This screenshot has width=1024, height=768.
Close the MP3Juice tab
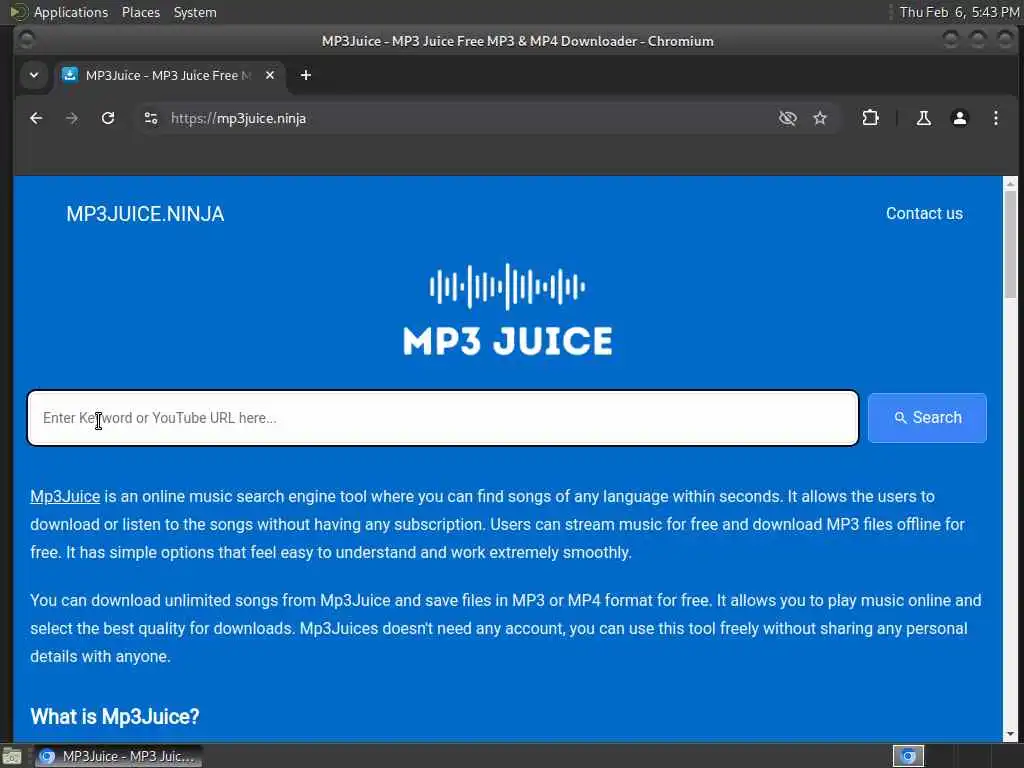[x=270, y=75]
